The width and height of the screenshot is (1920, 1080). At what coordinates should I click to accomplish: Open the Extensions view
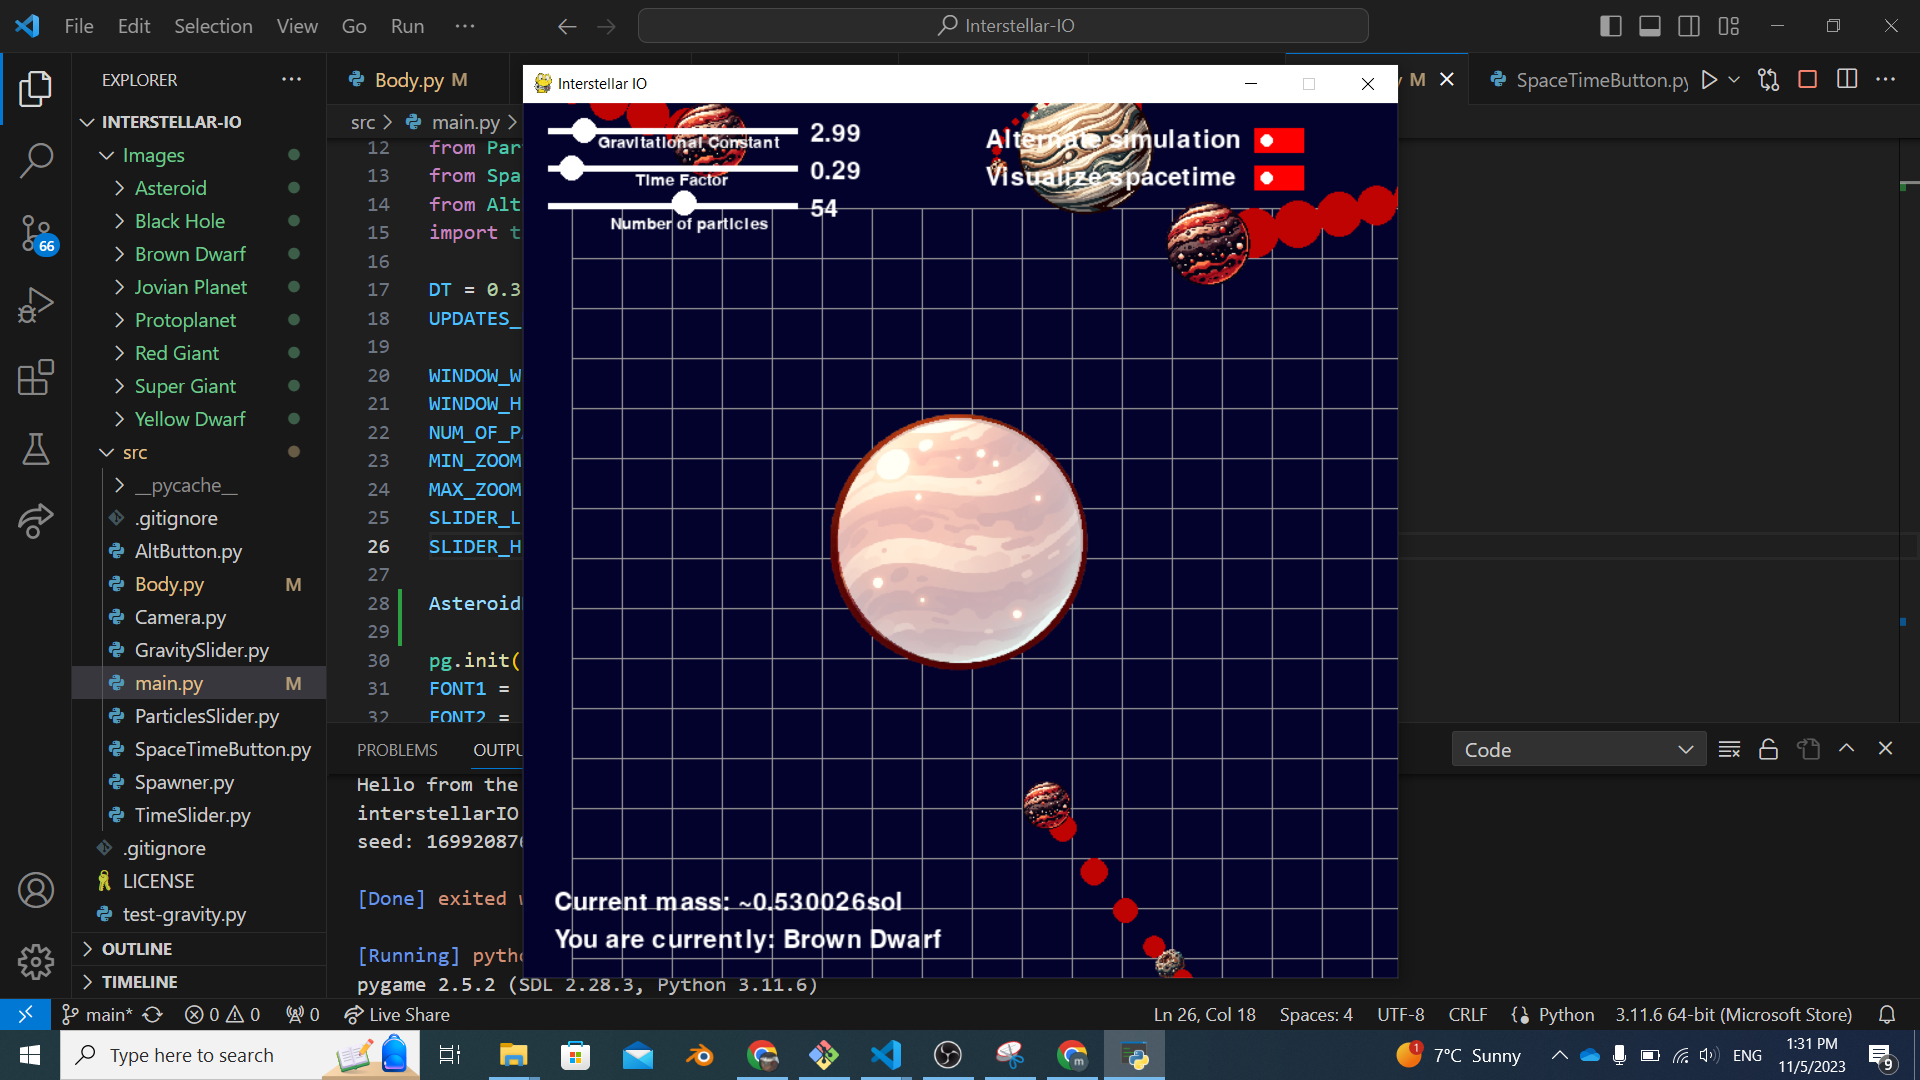click(36, 378)
